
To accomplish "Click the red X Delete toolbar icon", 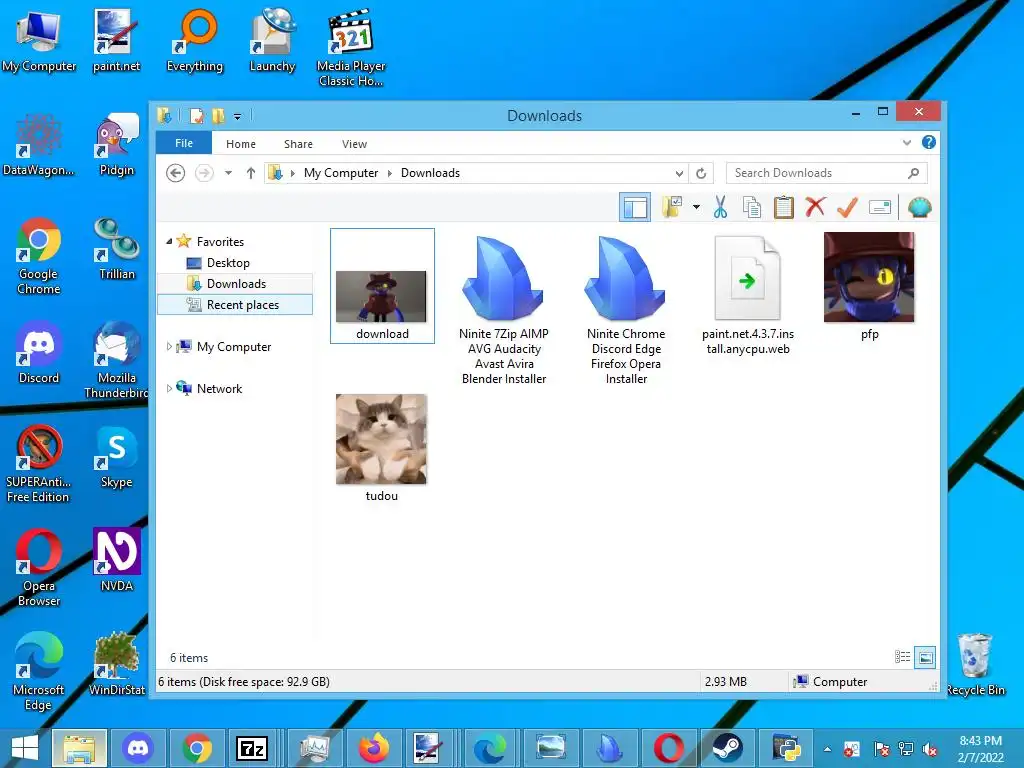I will click(x=815, y=208).
